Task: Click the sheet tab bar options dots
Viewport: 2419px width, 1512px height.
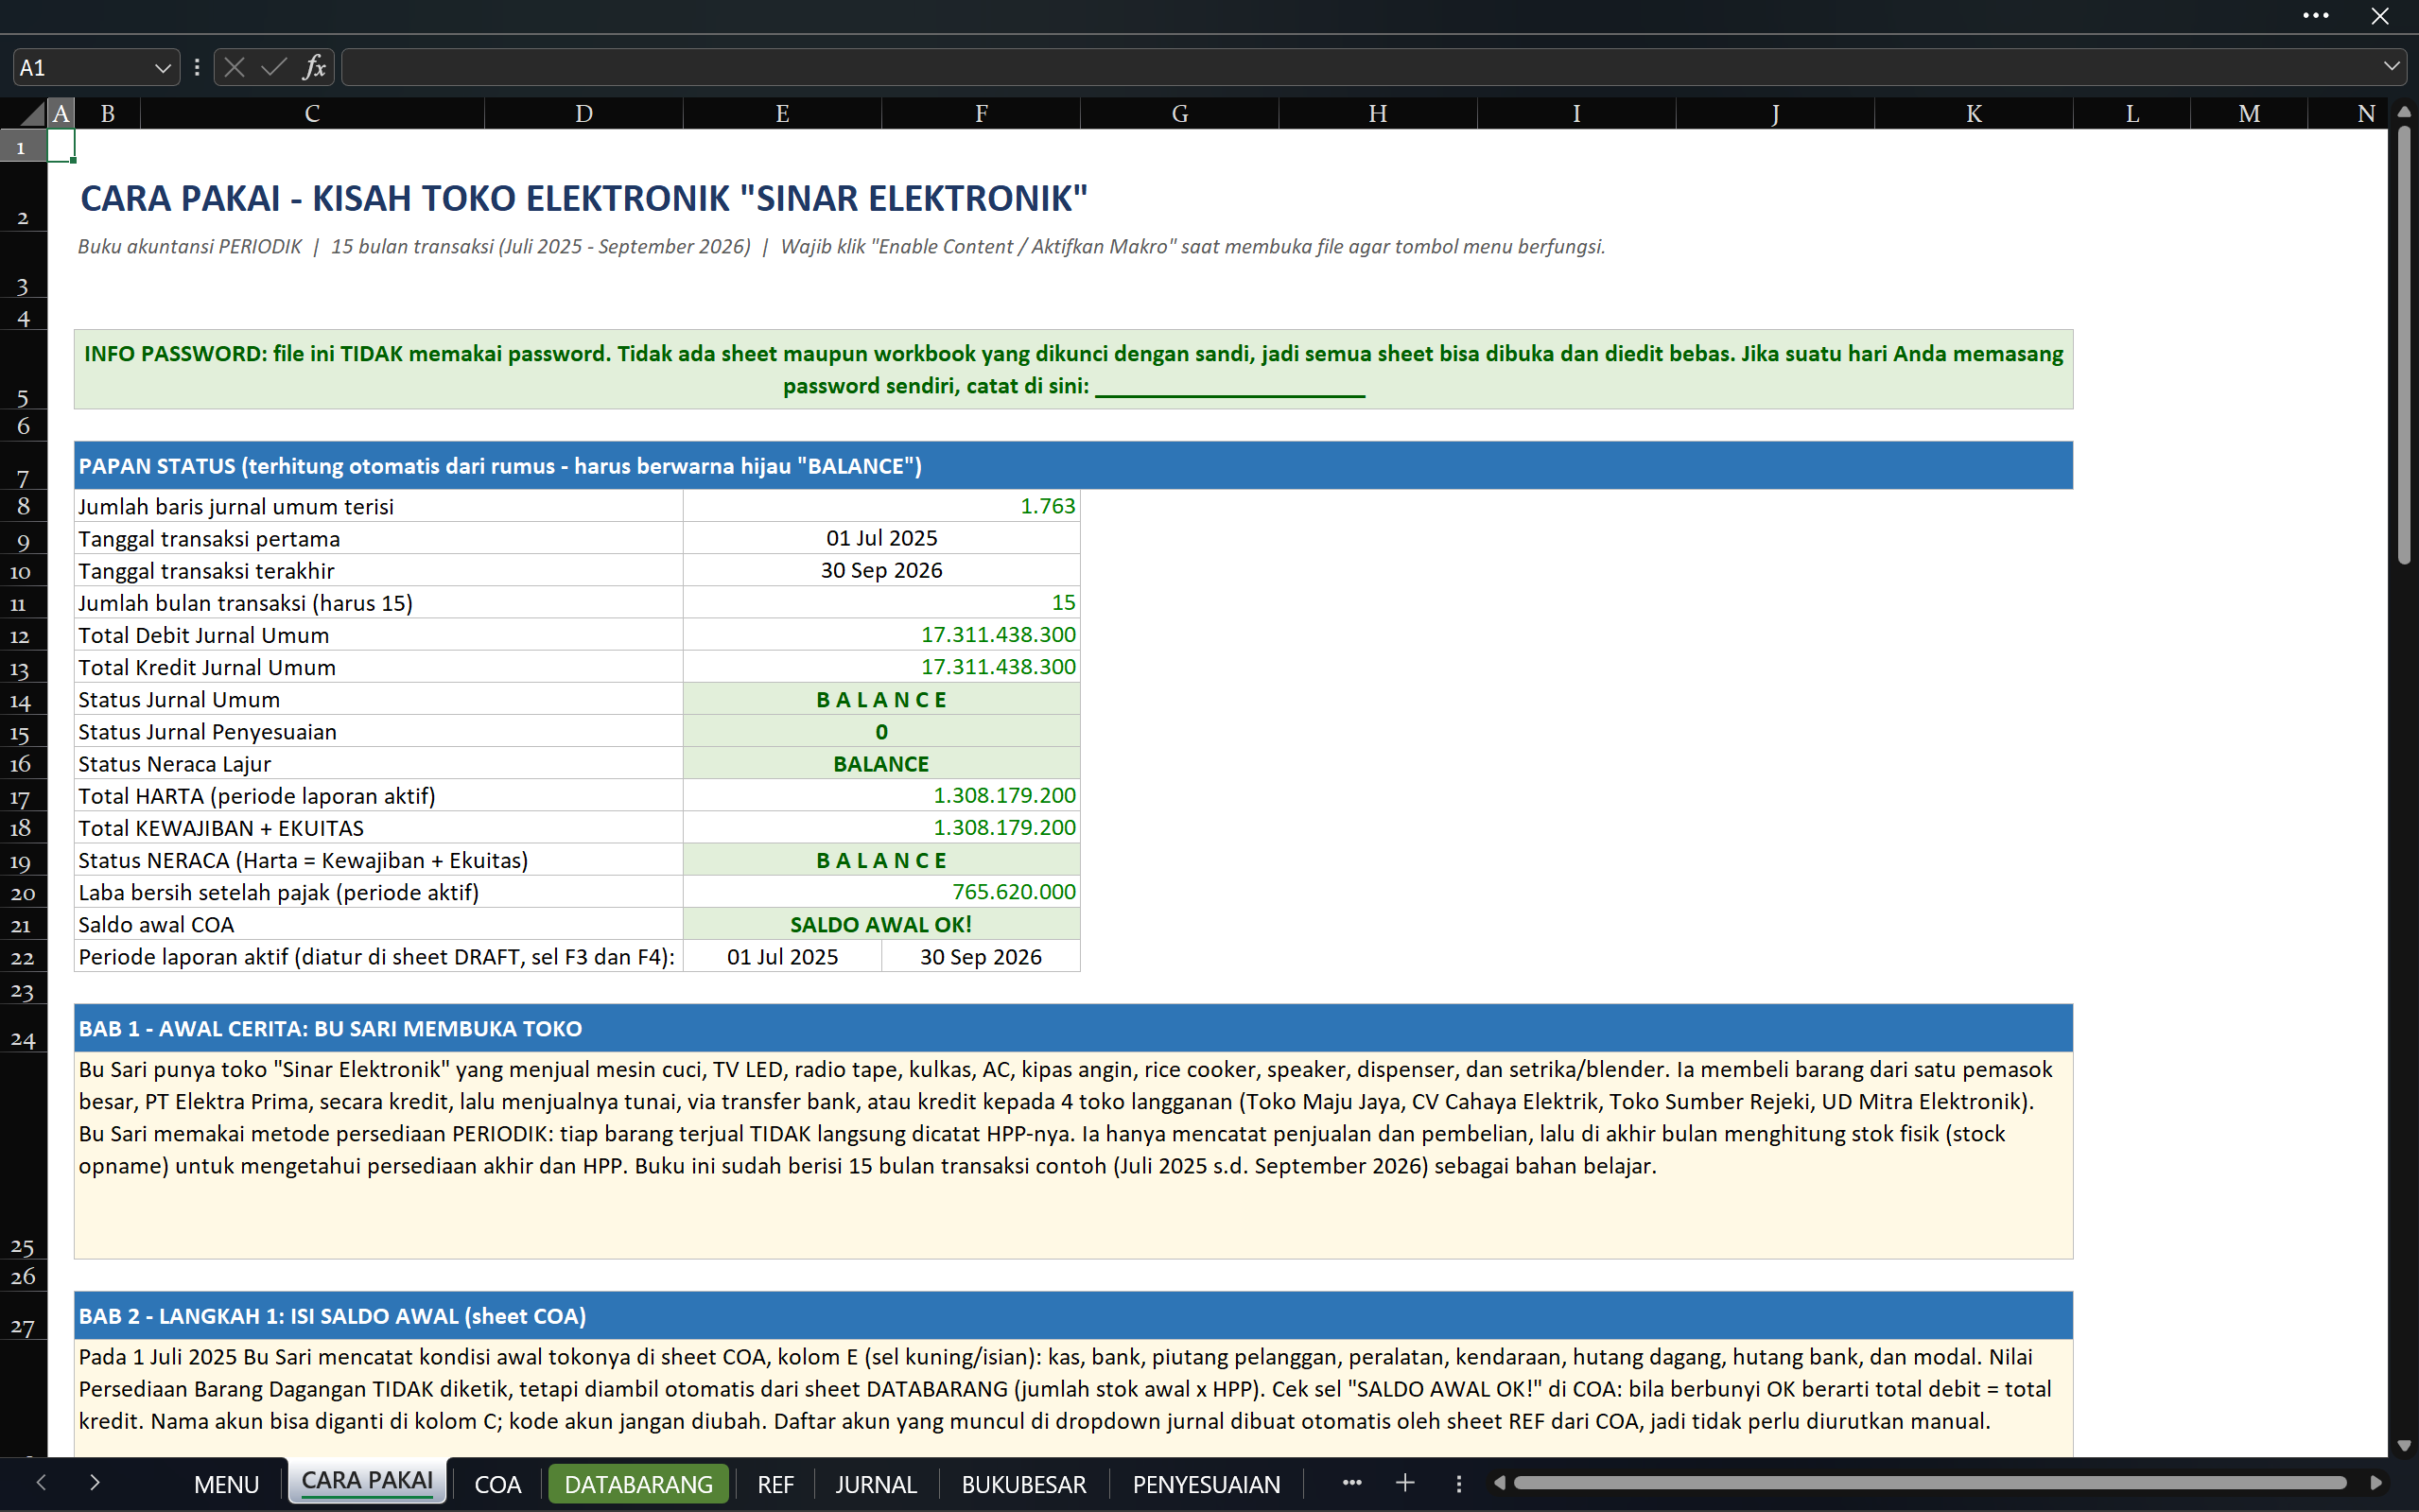Action: 1459,1484
